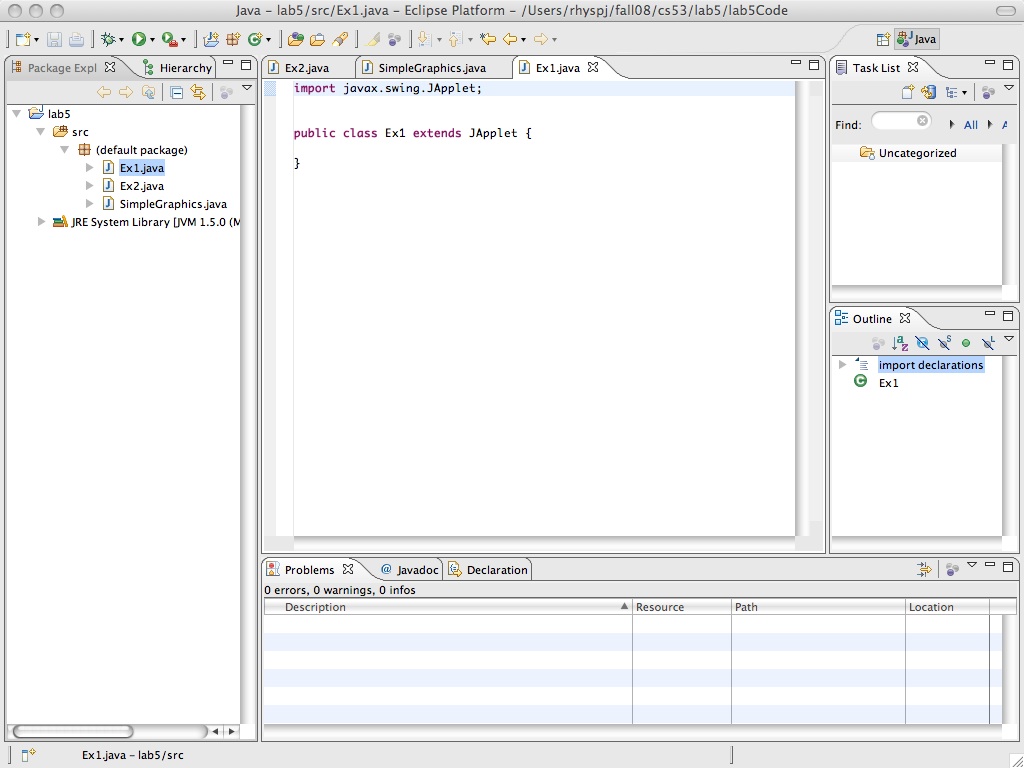Click the Print icon in toolbar
This screenshot has width=1024, height=768.
pos(76,39)
